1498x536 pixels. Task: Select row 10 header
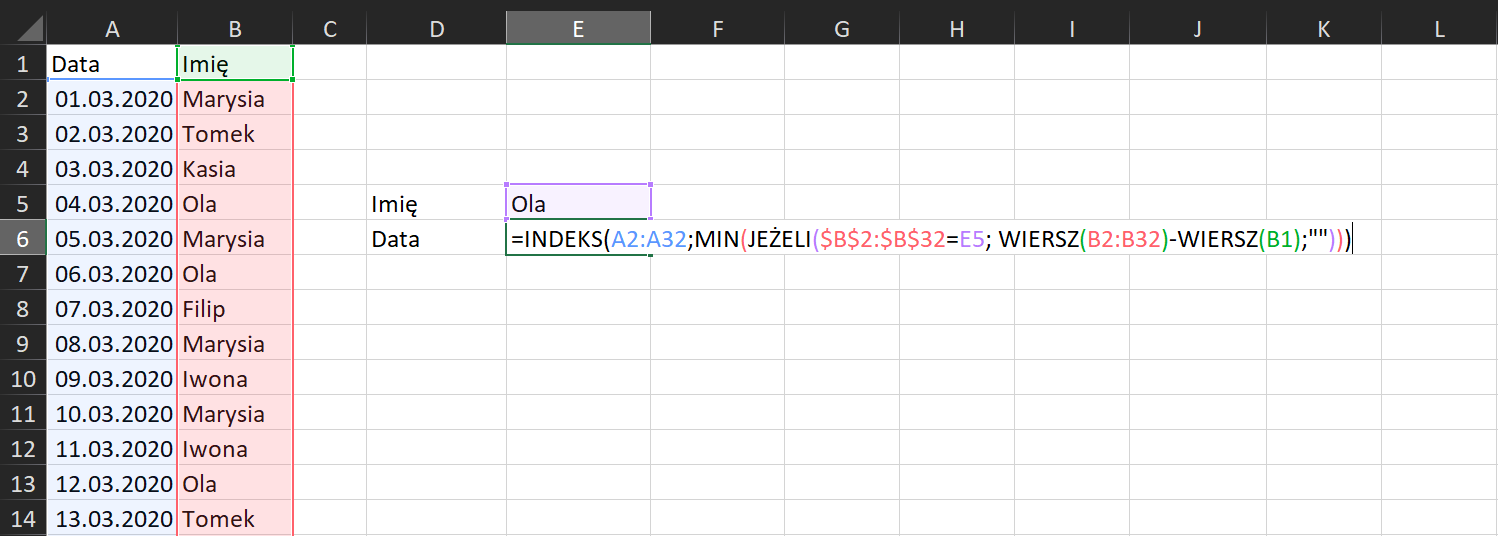23,379
